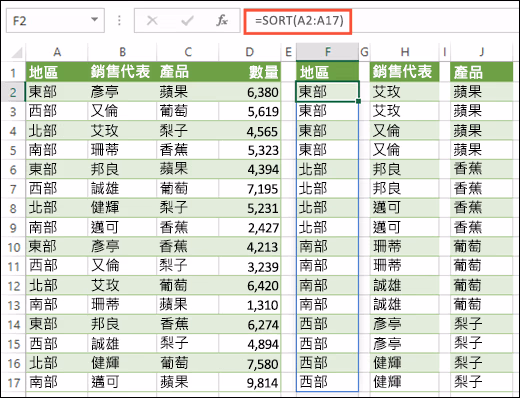
Task: Select cell C4 containing 梨子
Action: click(x=188, y=131)
